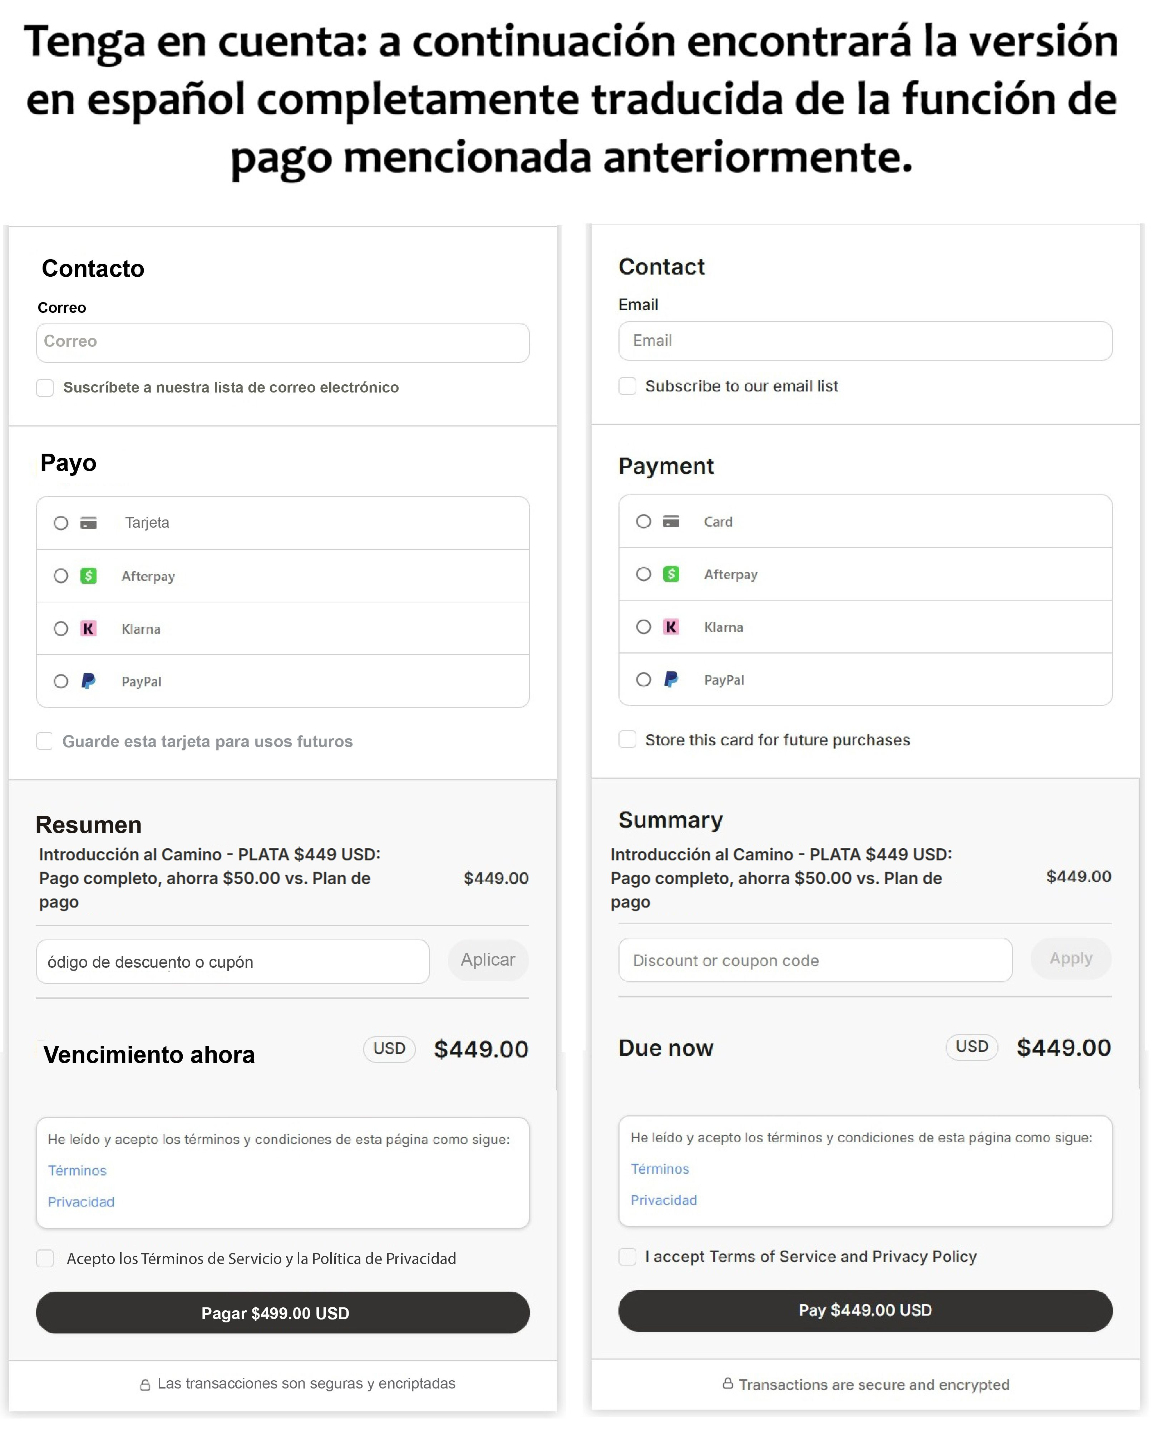
Task: Select the Tarjeta radio button
Action: coord(61,523)
